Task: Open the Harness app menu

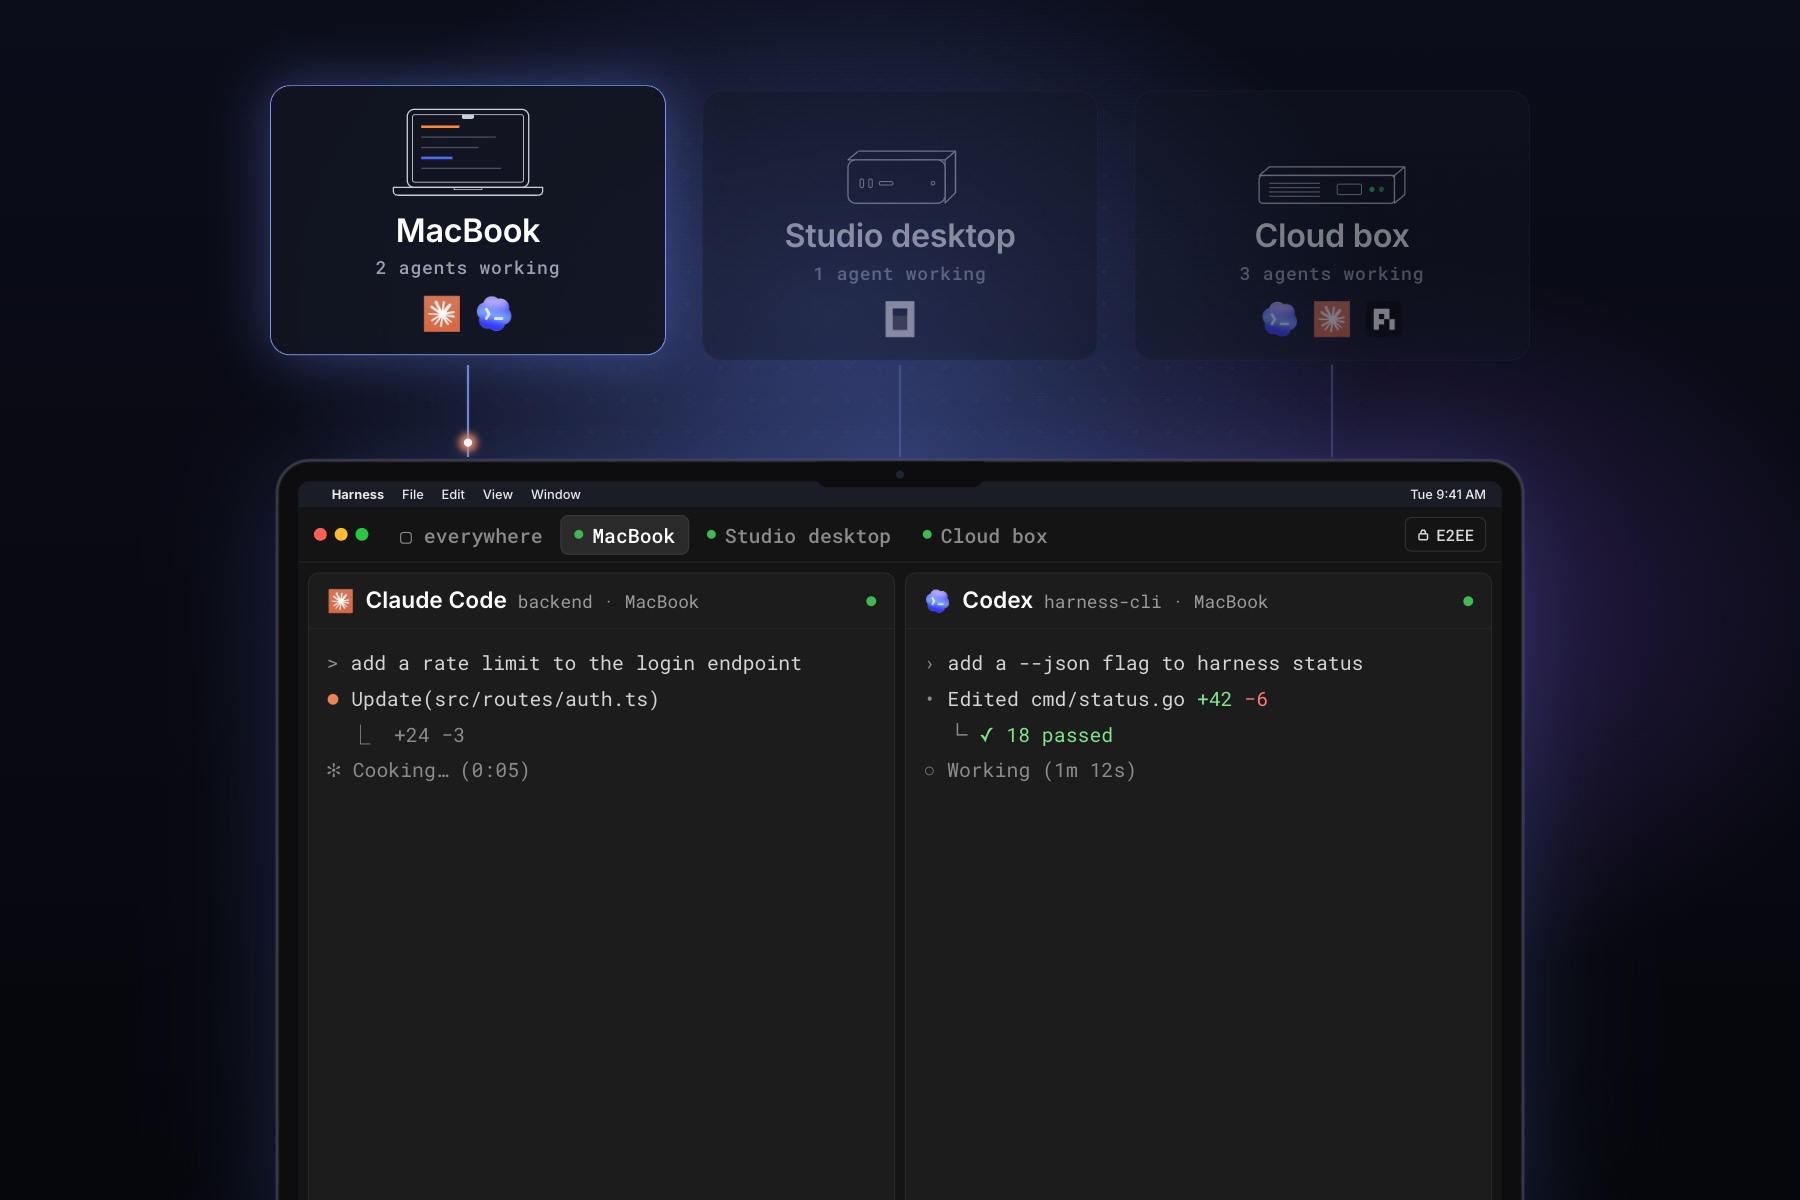Action: 358,494
